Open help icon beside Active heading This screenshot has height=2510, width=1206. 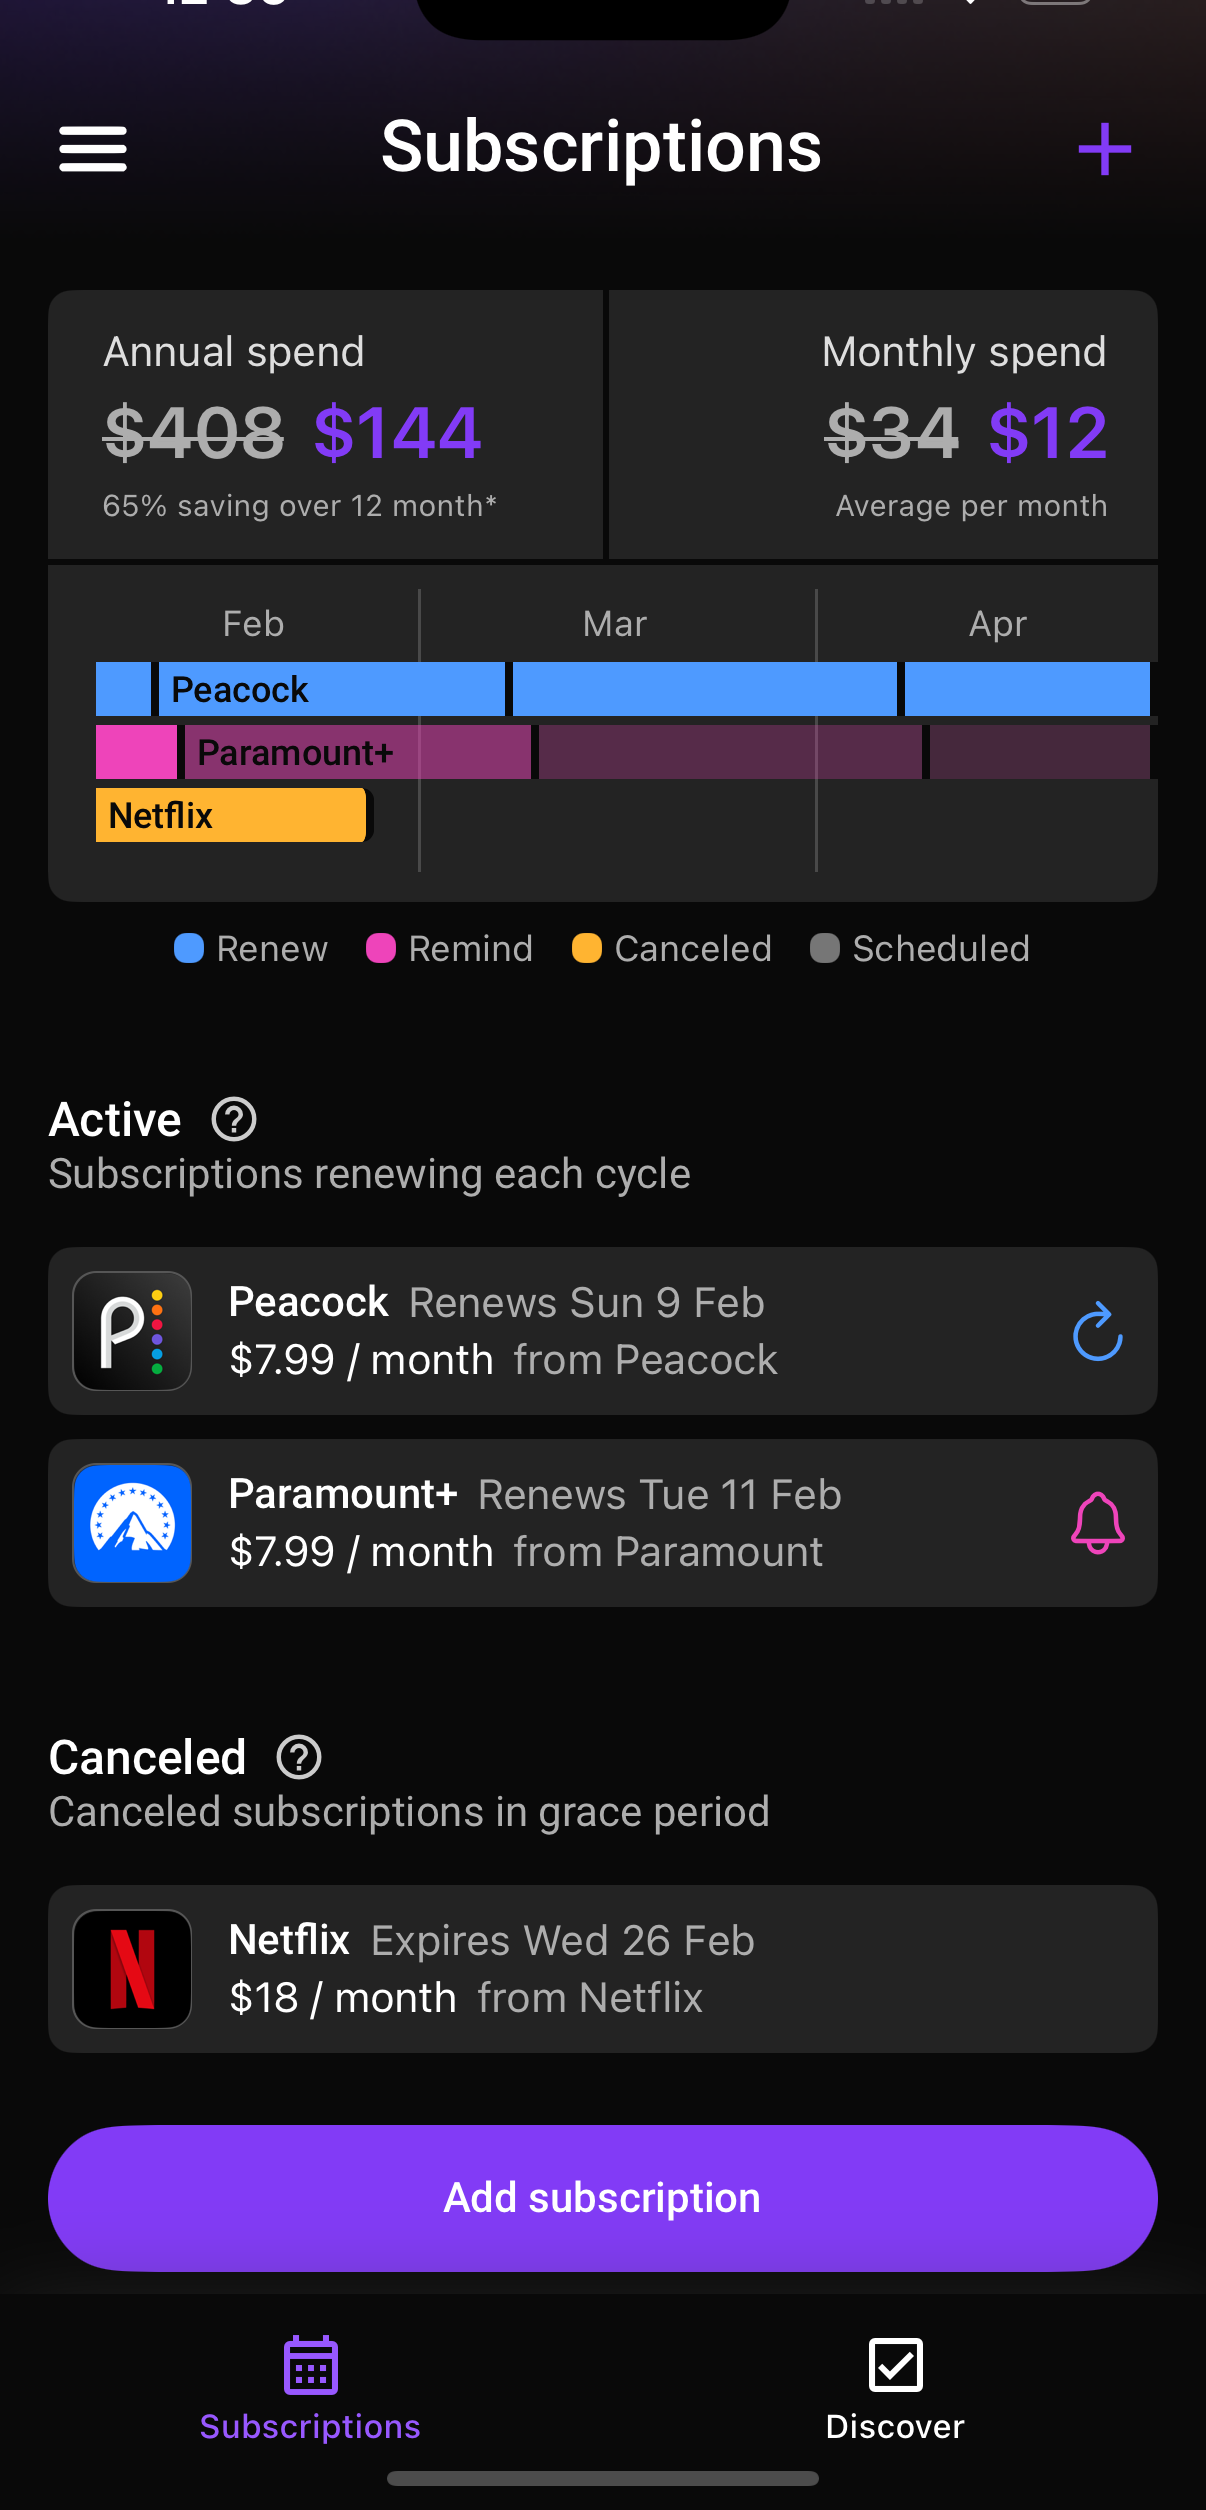click(x=234, y=1119)
